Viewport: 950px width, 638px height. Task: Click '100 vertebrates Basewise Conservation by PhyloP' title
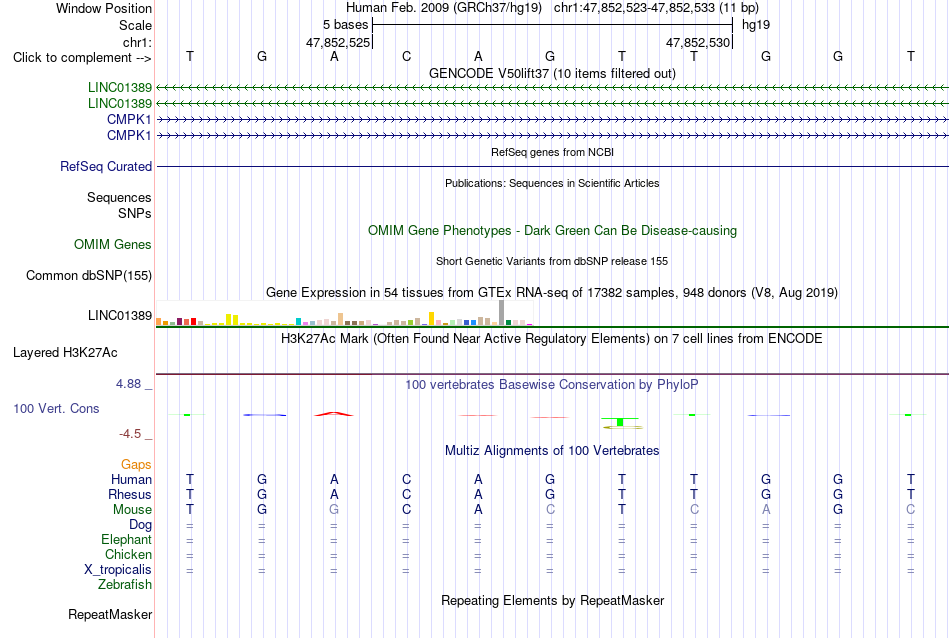pos(552,384)
